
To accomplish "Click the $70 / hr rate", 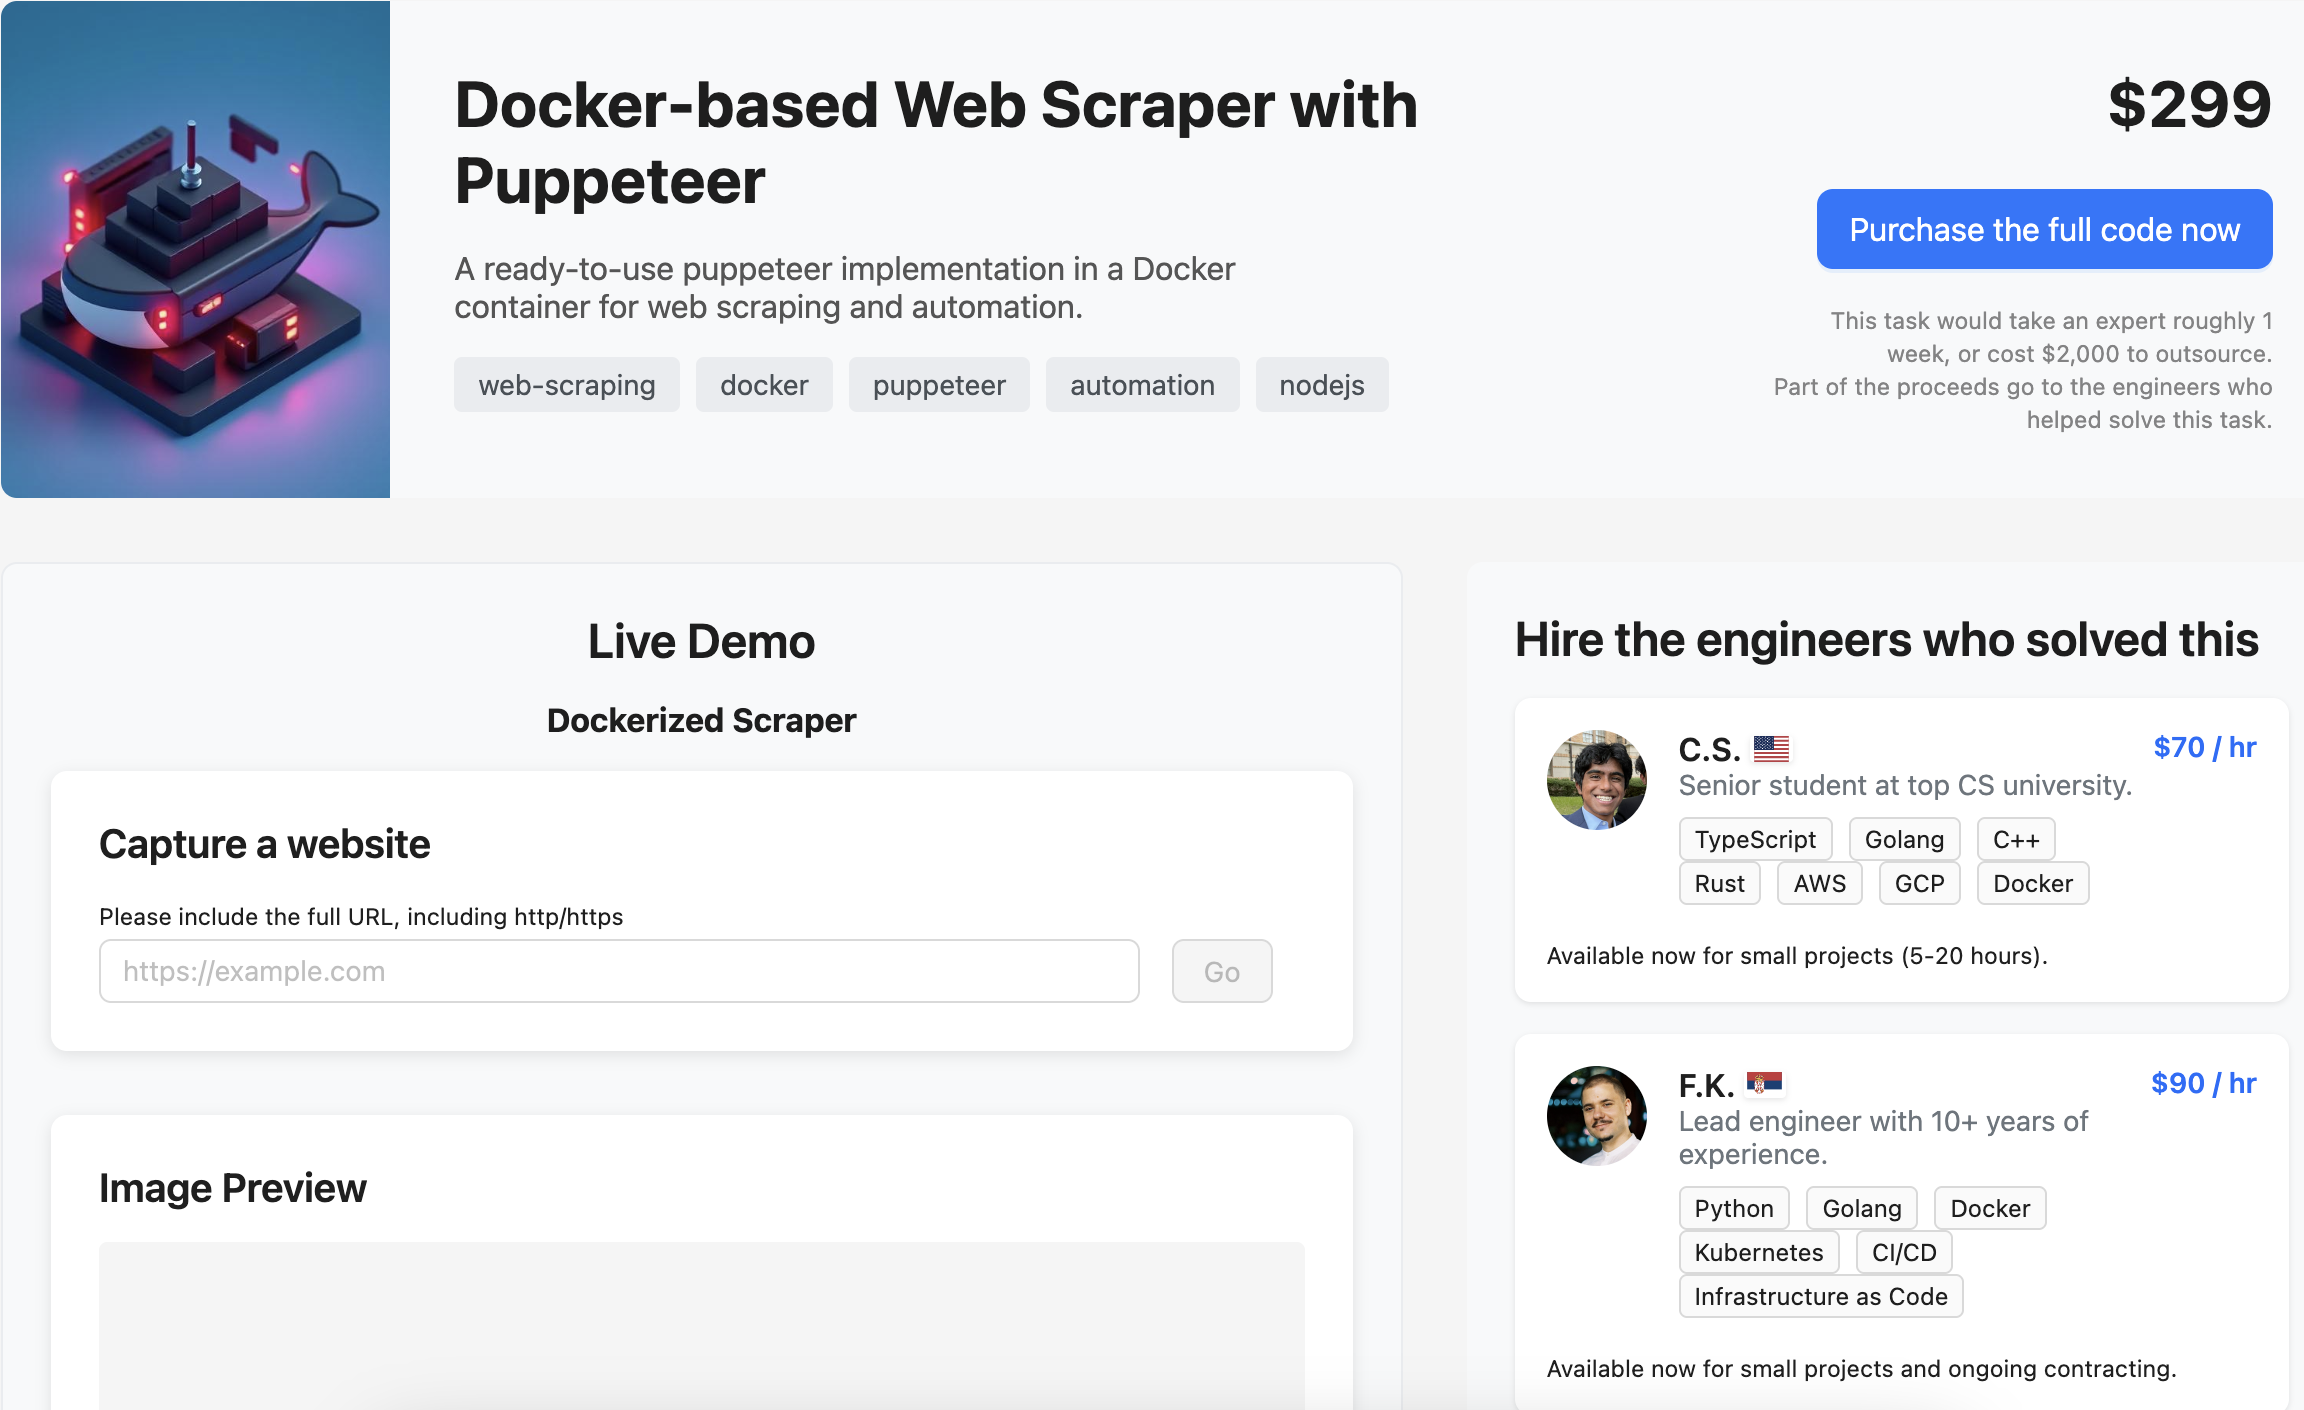I will (x=2204, y=747).
